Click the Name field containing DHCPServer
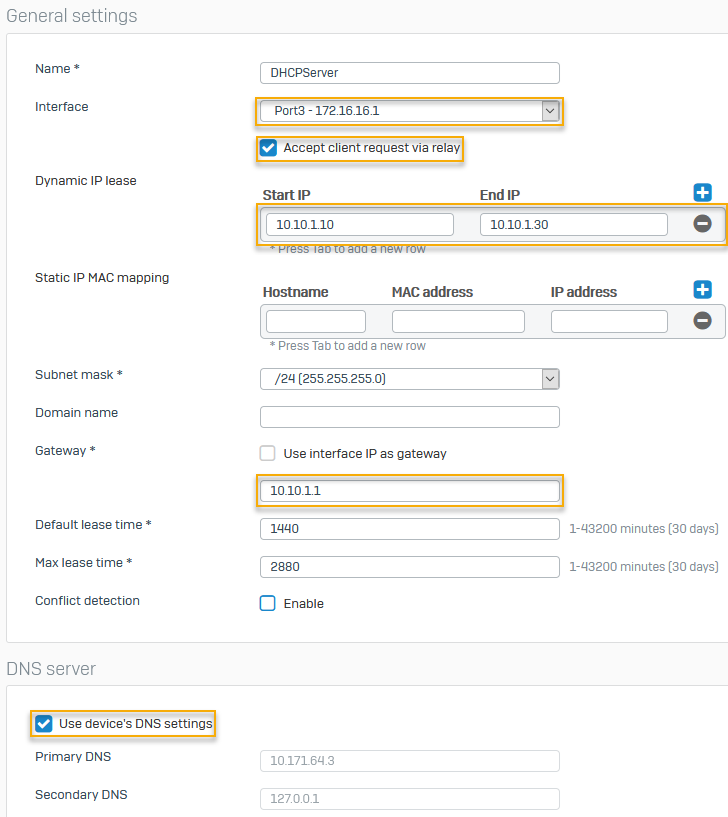This screenshot has width=728, height=817. (409, 72)
